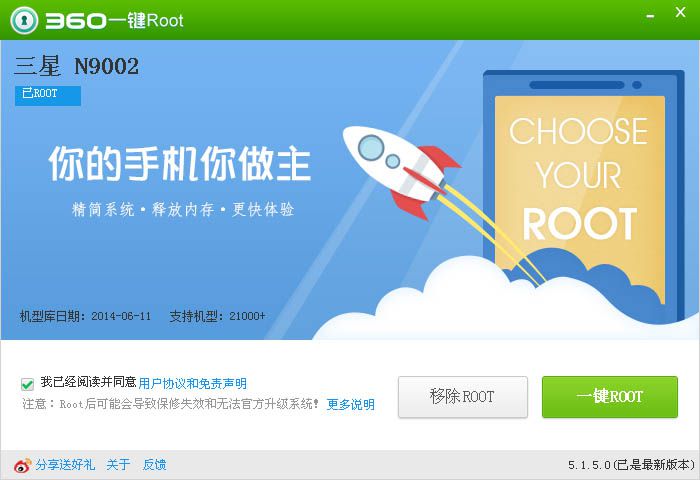Image resolution: width=700 pixels, height=480 pixels.
Task: Click the 已ROOT status badge
Action: (x=48, y=95)
